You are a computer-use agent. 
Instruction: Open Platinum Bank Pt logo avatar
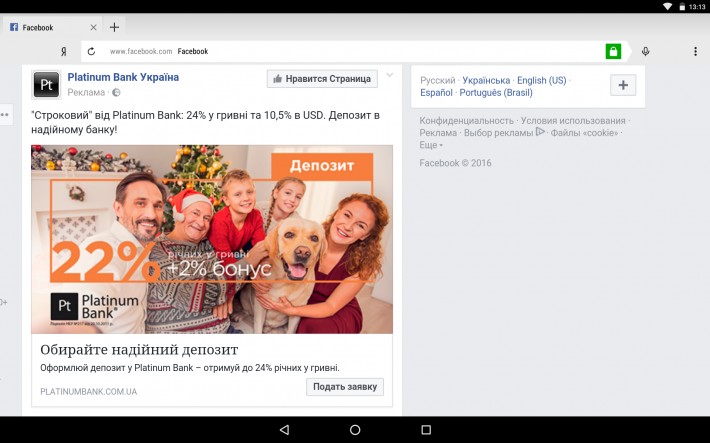tap(46, 85)
